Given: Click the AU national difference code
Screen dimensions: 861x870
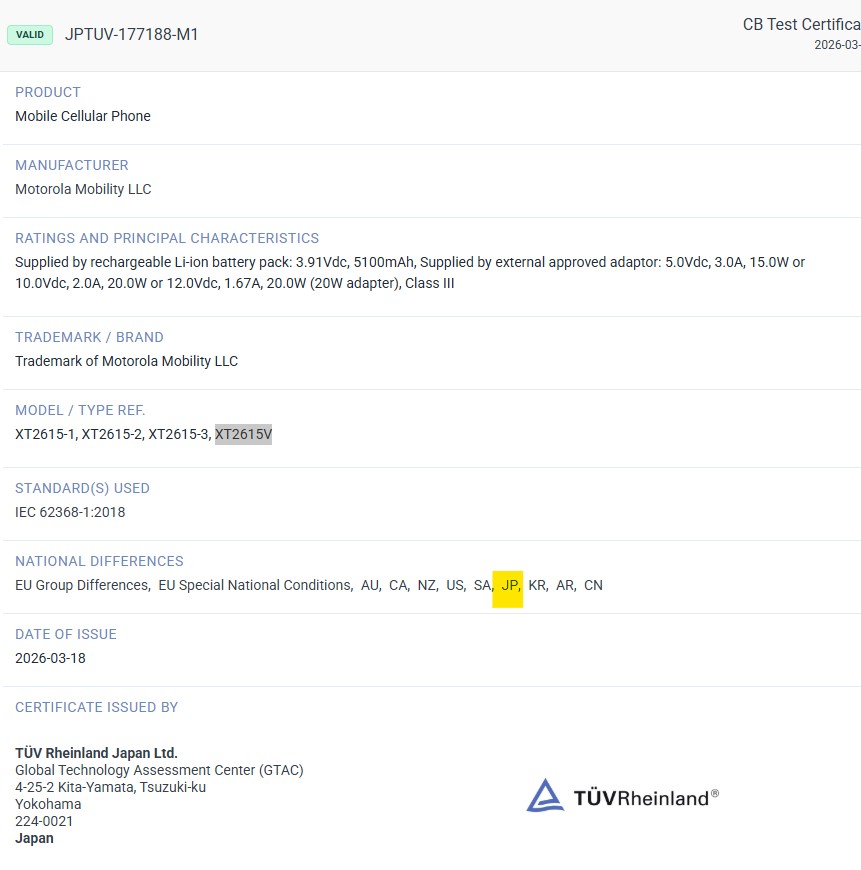Looking at the screenshot, I should 370,586.
